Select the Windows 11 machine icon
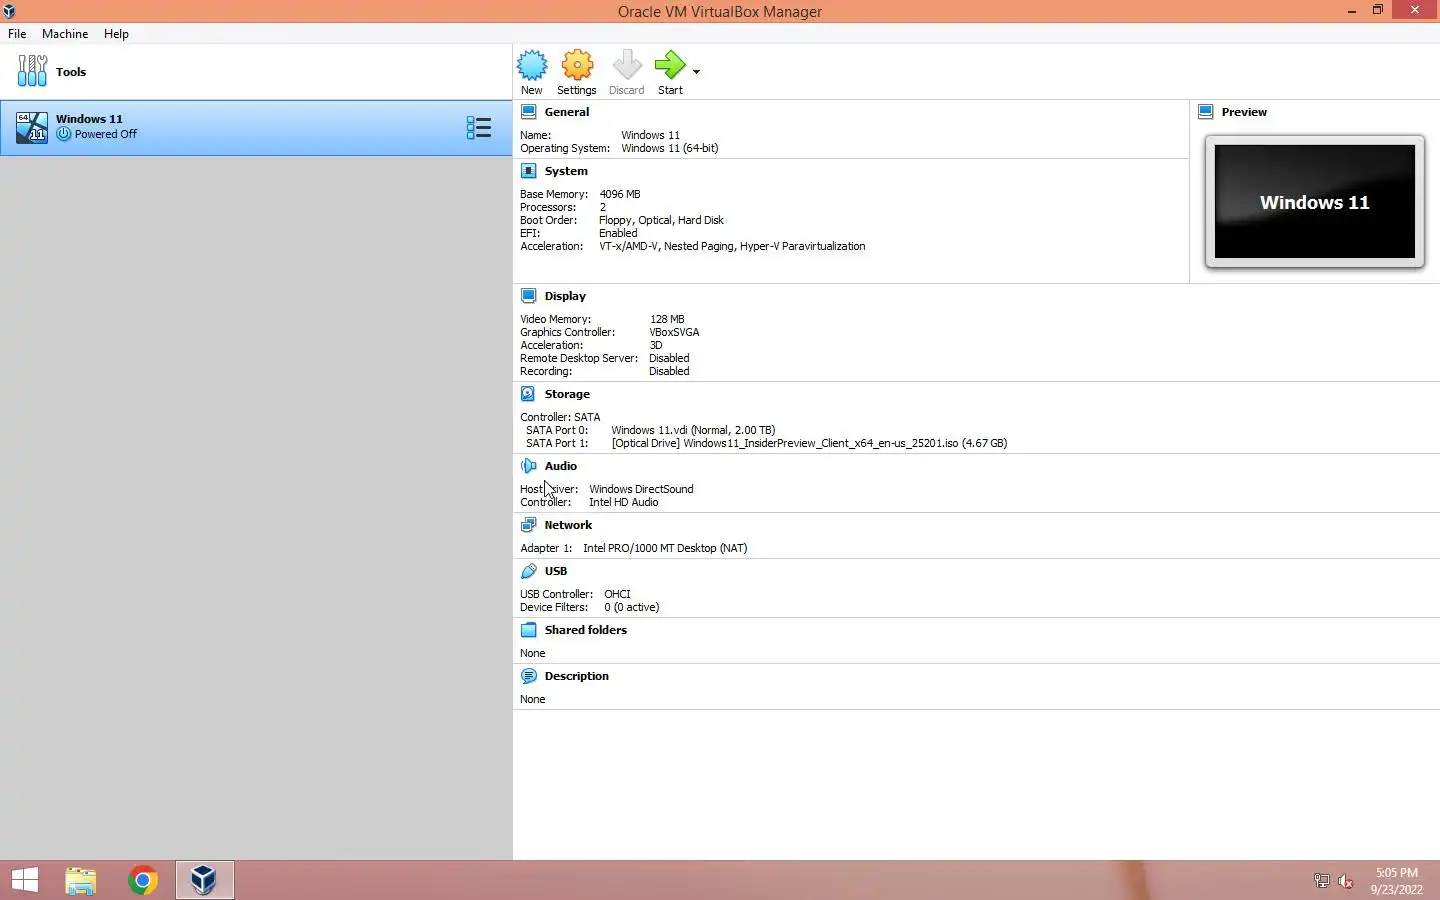 (31, 127)
